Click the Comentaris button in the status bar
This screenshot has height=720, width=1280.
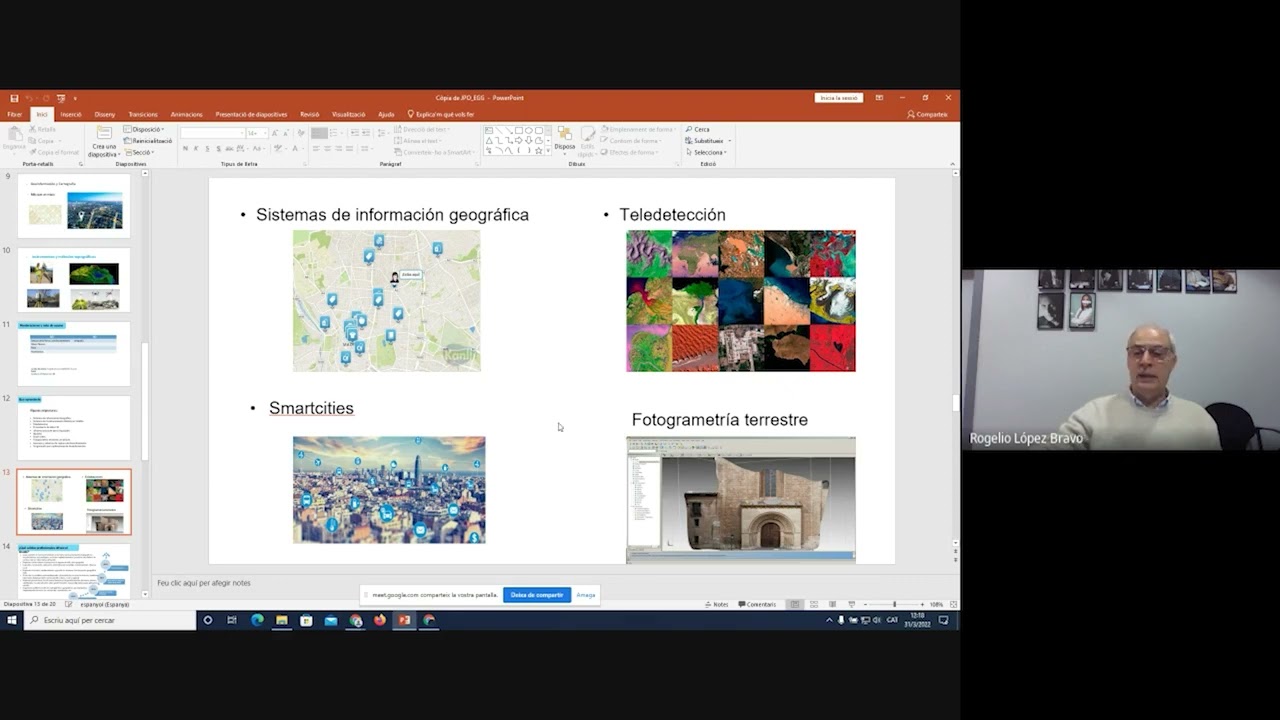[x=757, y=604]
